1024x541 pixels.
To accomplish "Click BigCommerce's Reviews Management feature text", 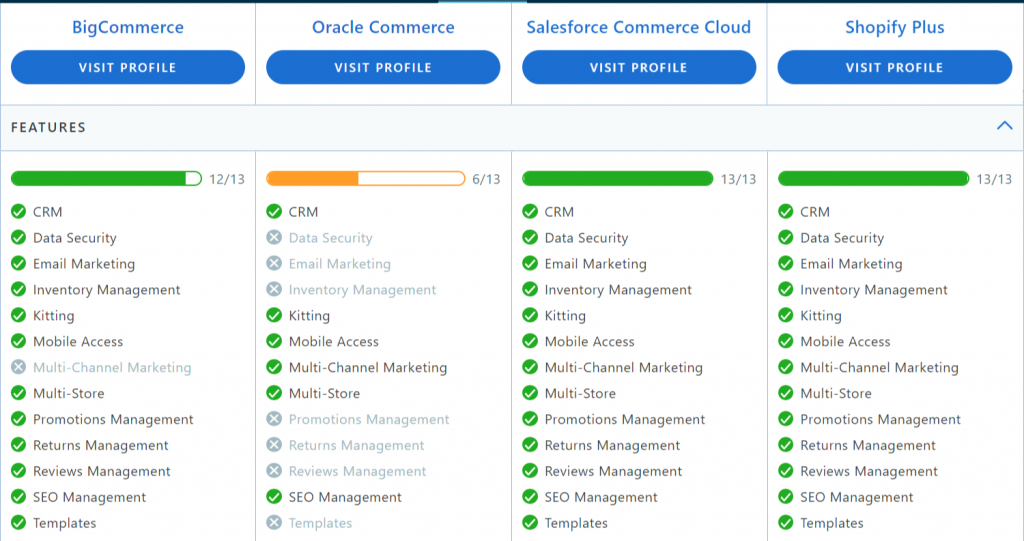I will [102, 472].
